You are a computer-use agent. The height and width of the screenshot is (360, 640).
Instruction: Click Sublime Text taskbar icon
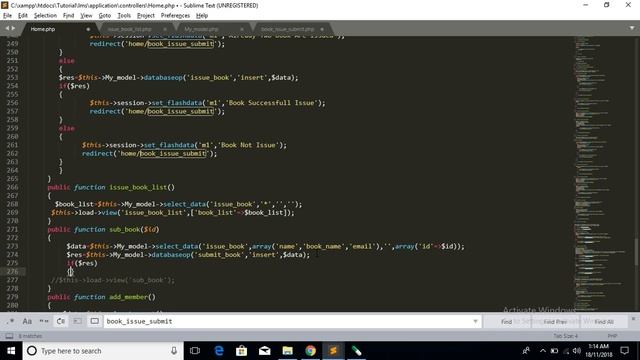[333, 351]
